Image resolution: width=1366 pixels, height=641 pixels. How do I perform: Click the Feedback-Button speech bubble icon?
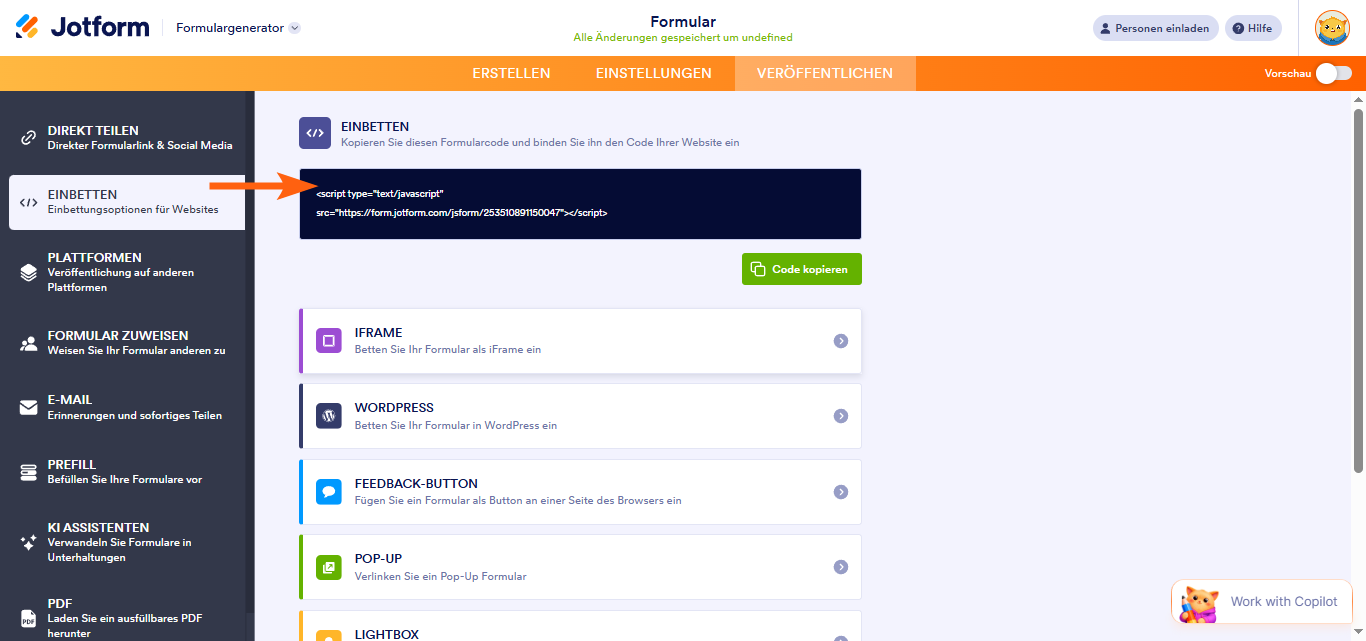pos(329,491)
